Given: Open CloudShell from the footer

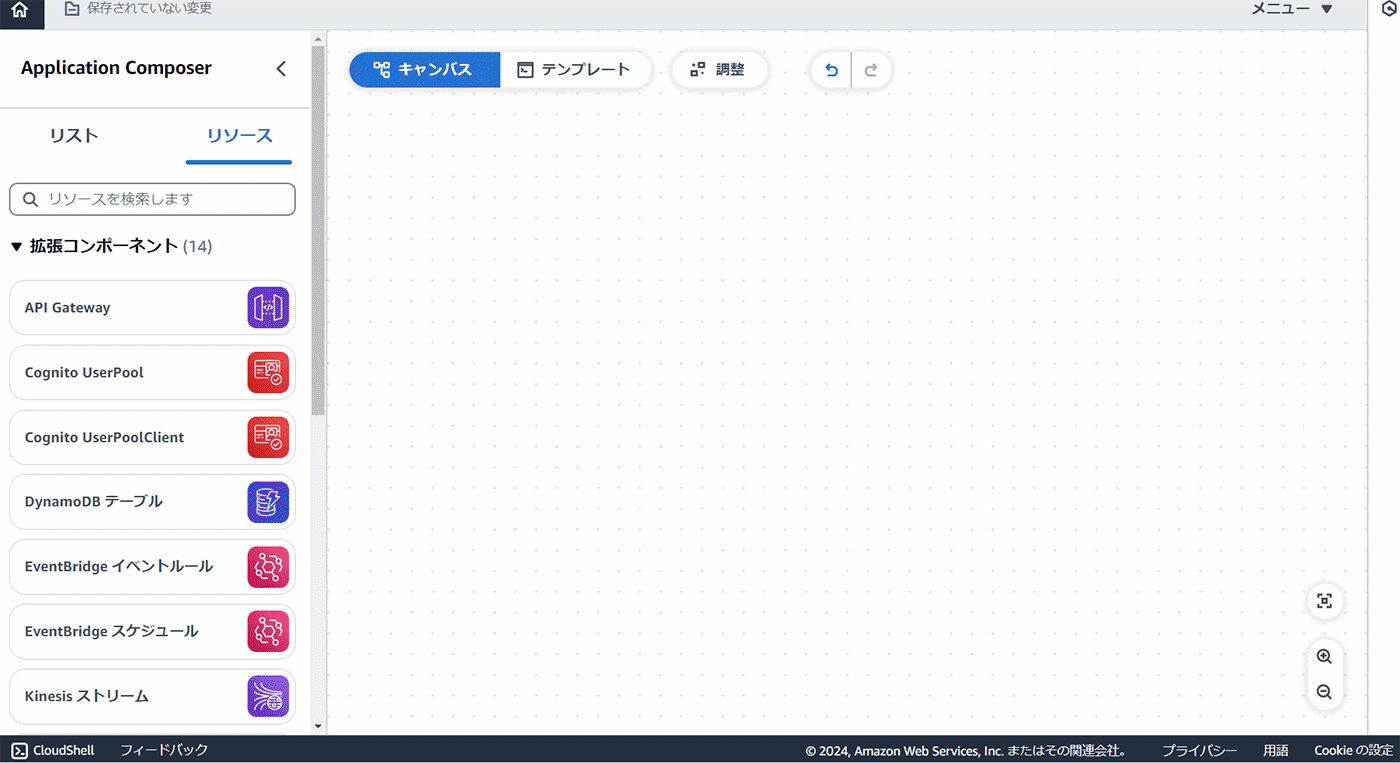Looking at the screenshot, I should (53, 750).
